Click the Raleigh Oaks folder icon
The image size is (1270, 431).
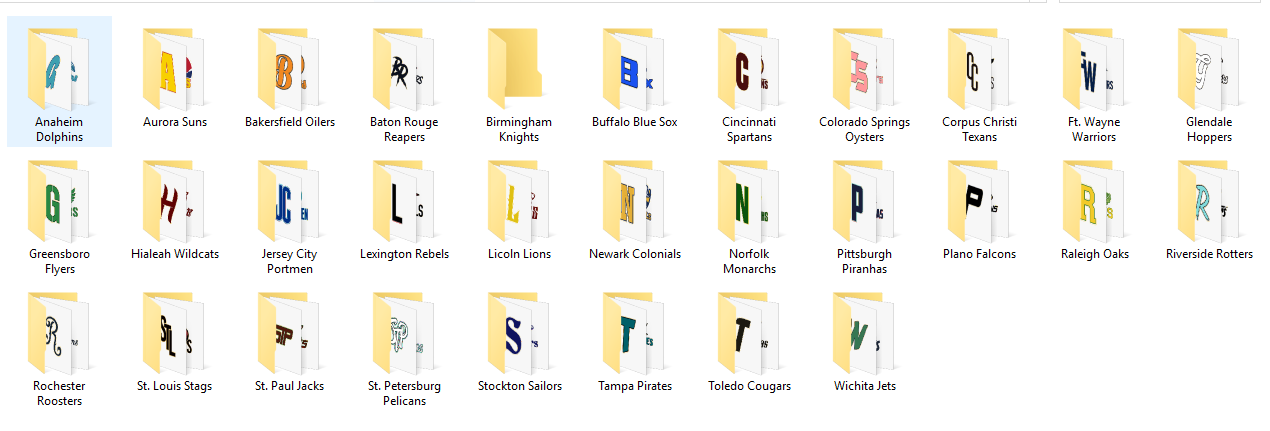coord(1094,201)
